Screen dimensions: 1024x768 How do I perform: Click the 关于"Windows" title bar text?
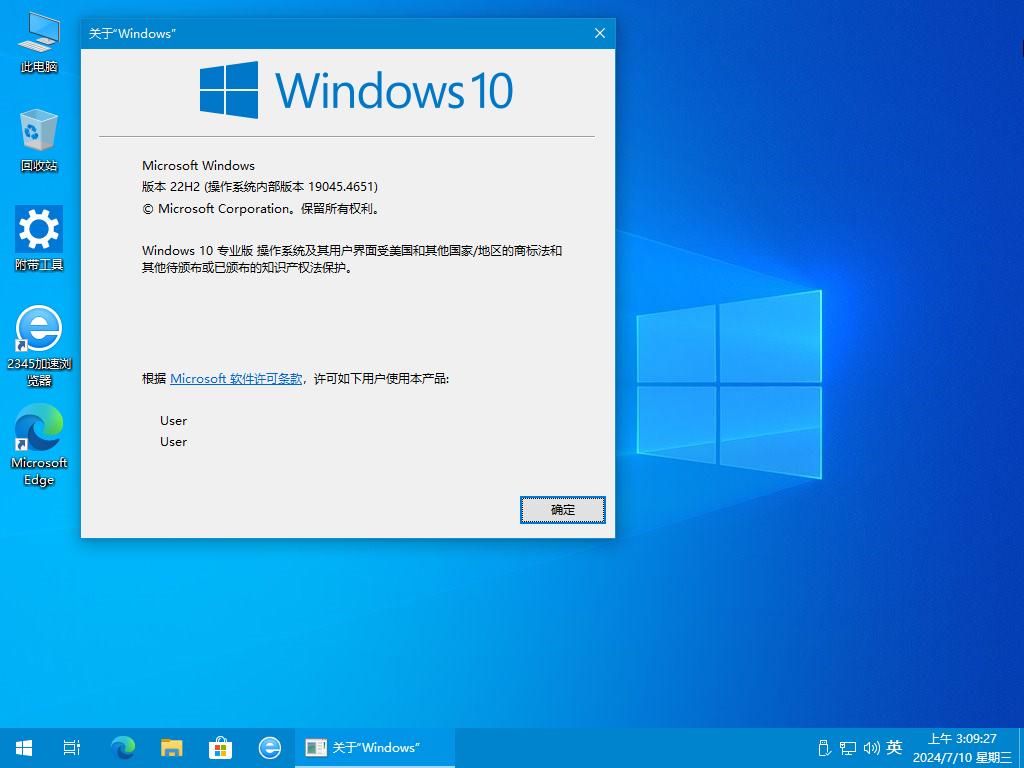(x=133, y=34)
